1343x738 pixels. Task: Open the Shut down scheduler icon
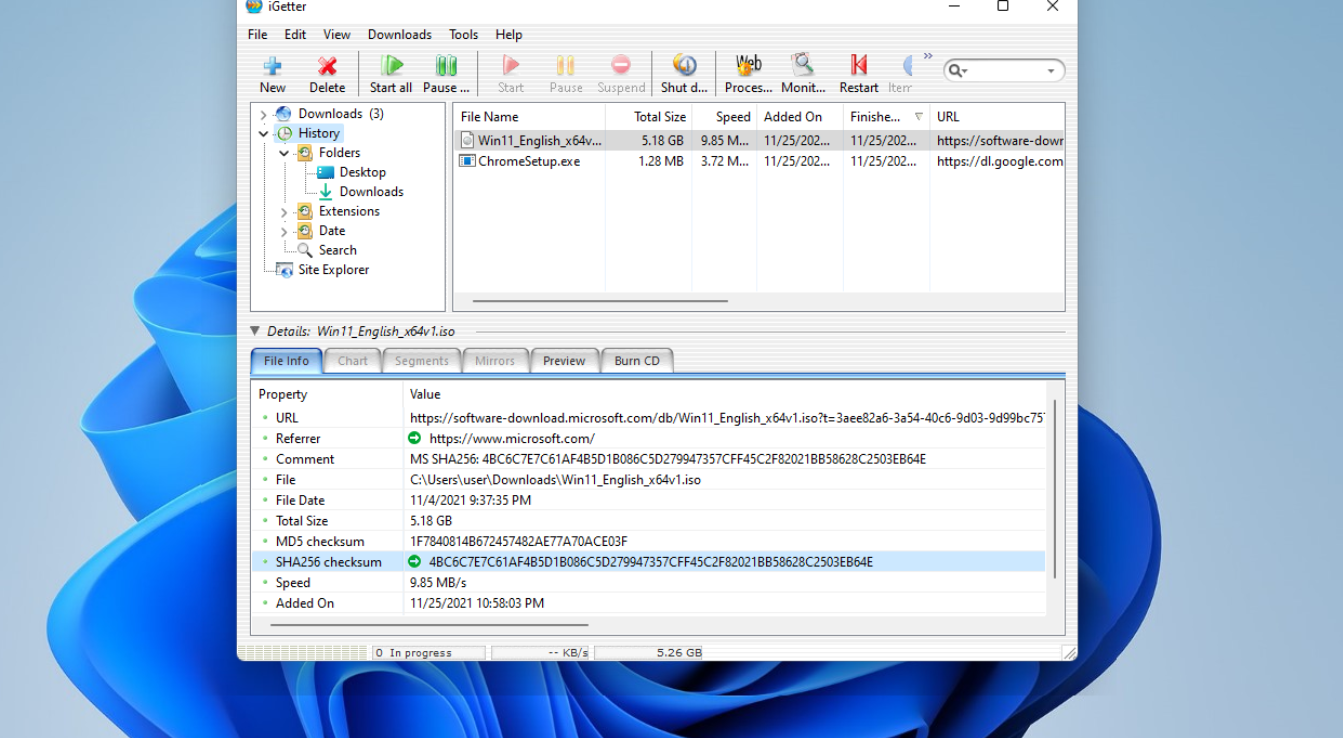(x=685, y=66)
